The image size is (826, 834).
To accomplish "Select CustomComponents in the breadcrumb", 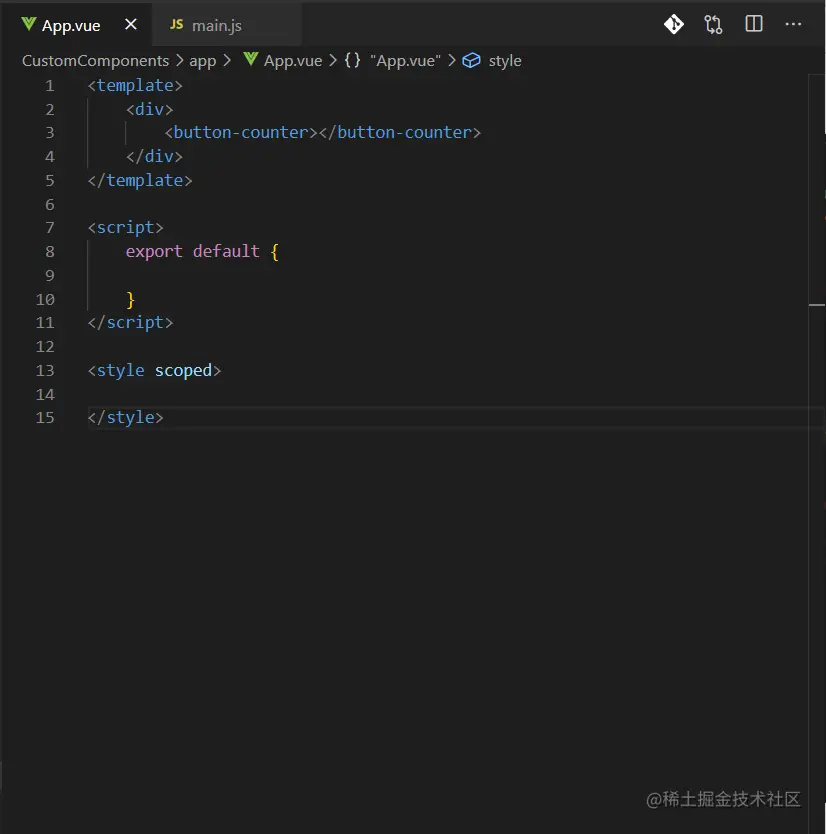I will pos(96,61).
